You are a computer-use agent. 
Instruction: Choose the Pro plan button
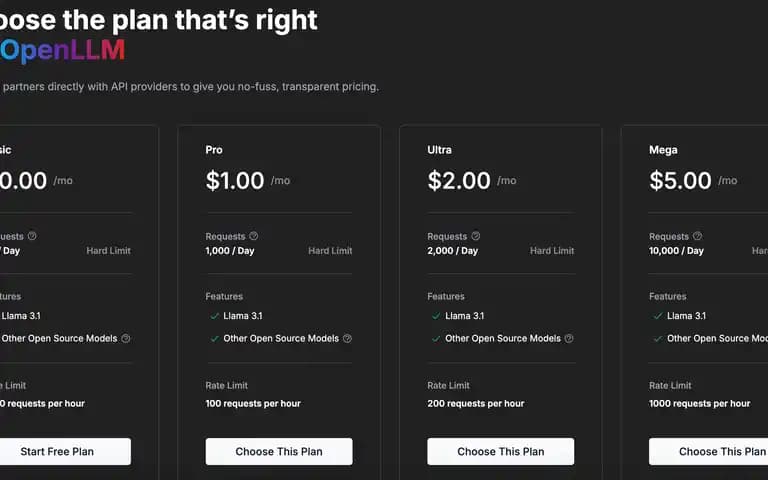[x=279, y=452]
